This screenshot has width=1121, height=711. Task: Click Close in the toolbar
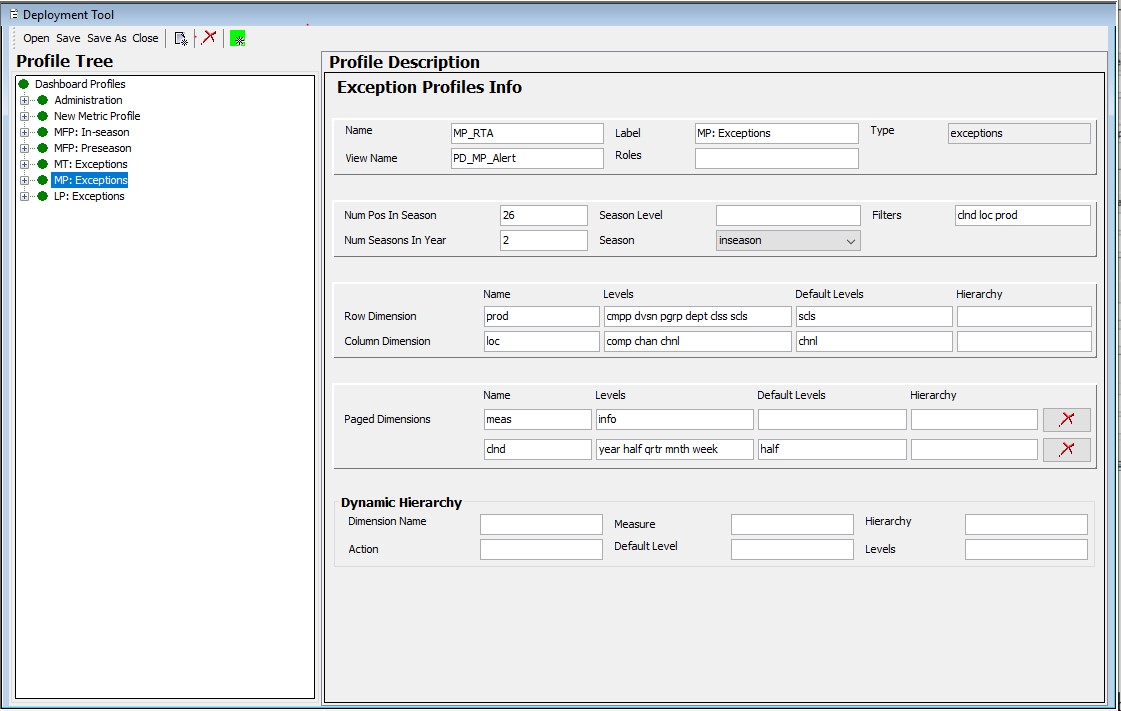pyautogui.click(x=145, y=39)
